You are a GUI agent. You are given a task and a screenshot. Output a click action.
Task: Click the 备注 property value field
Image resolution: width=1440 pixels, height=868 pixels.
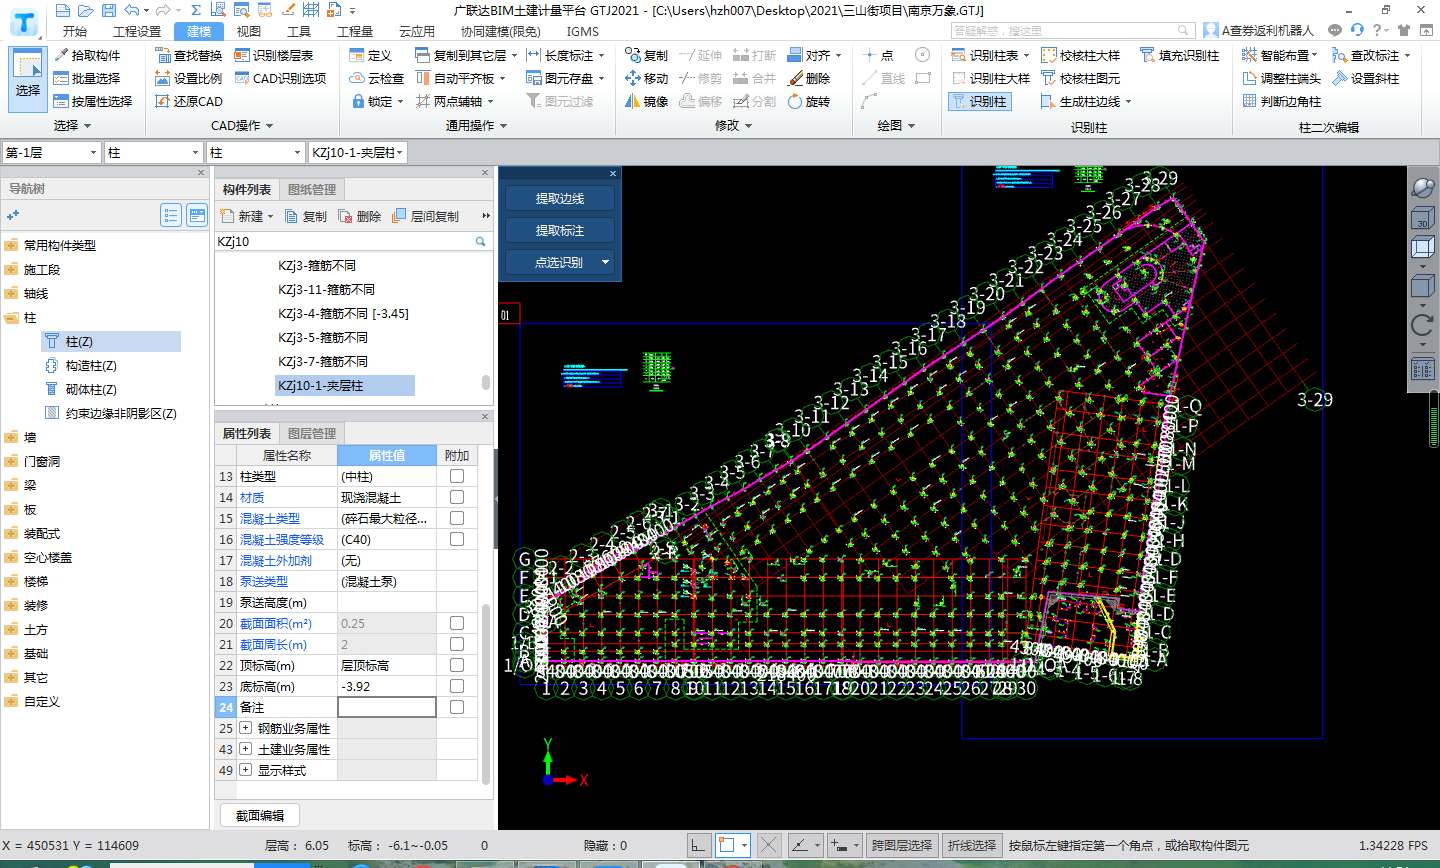coord(387,707)
